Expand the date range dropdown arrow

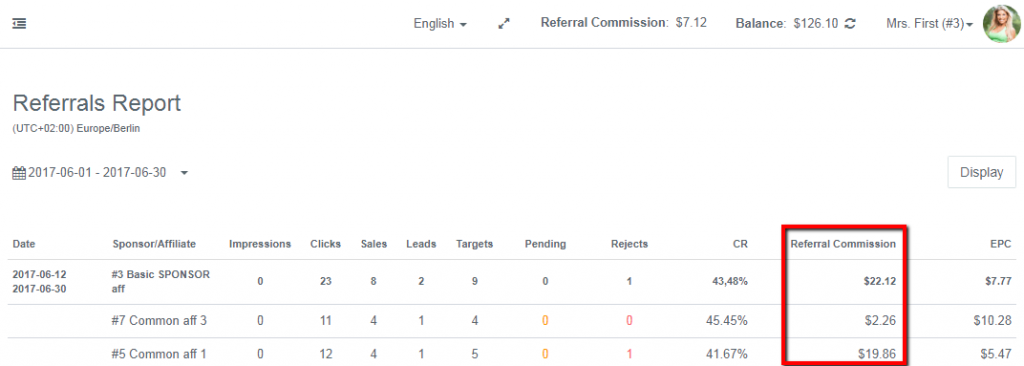[x=184, y=173]
